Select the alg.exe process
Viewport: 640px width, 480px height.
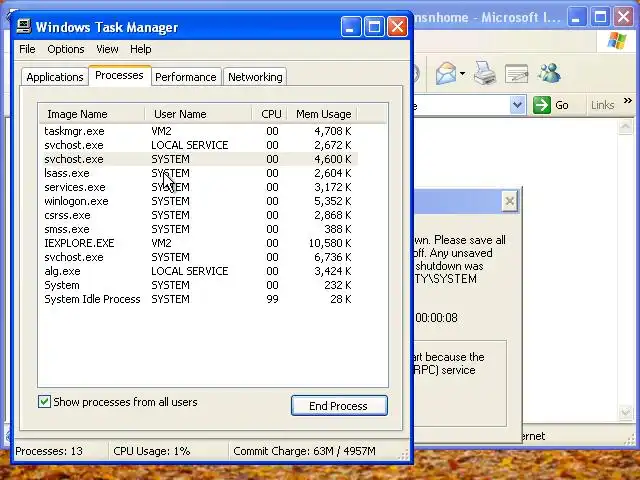pos(198,271)
